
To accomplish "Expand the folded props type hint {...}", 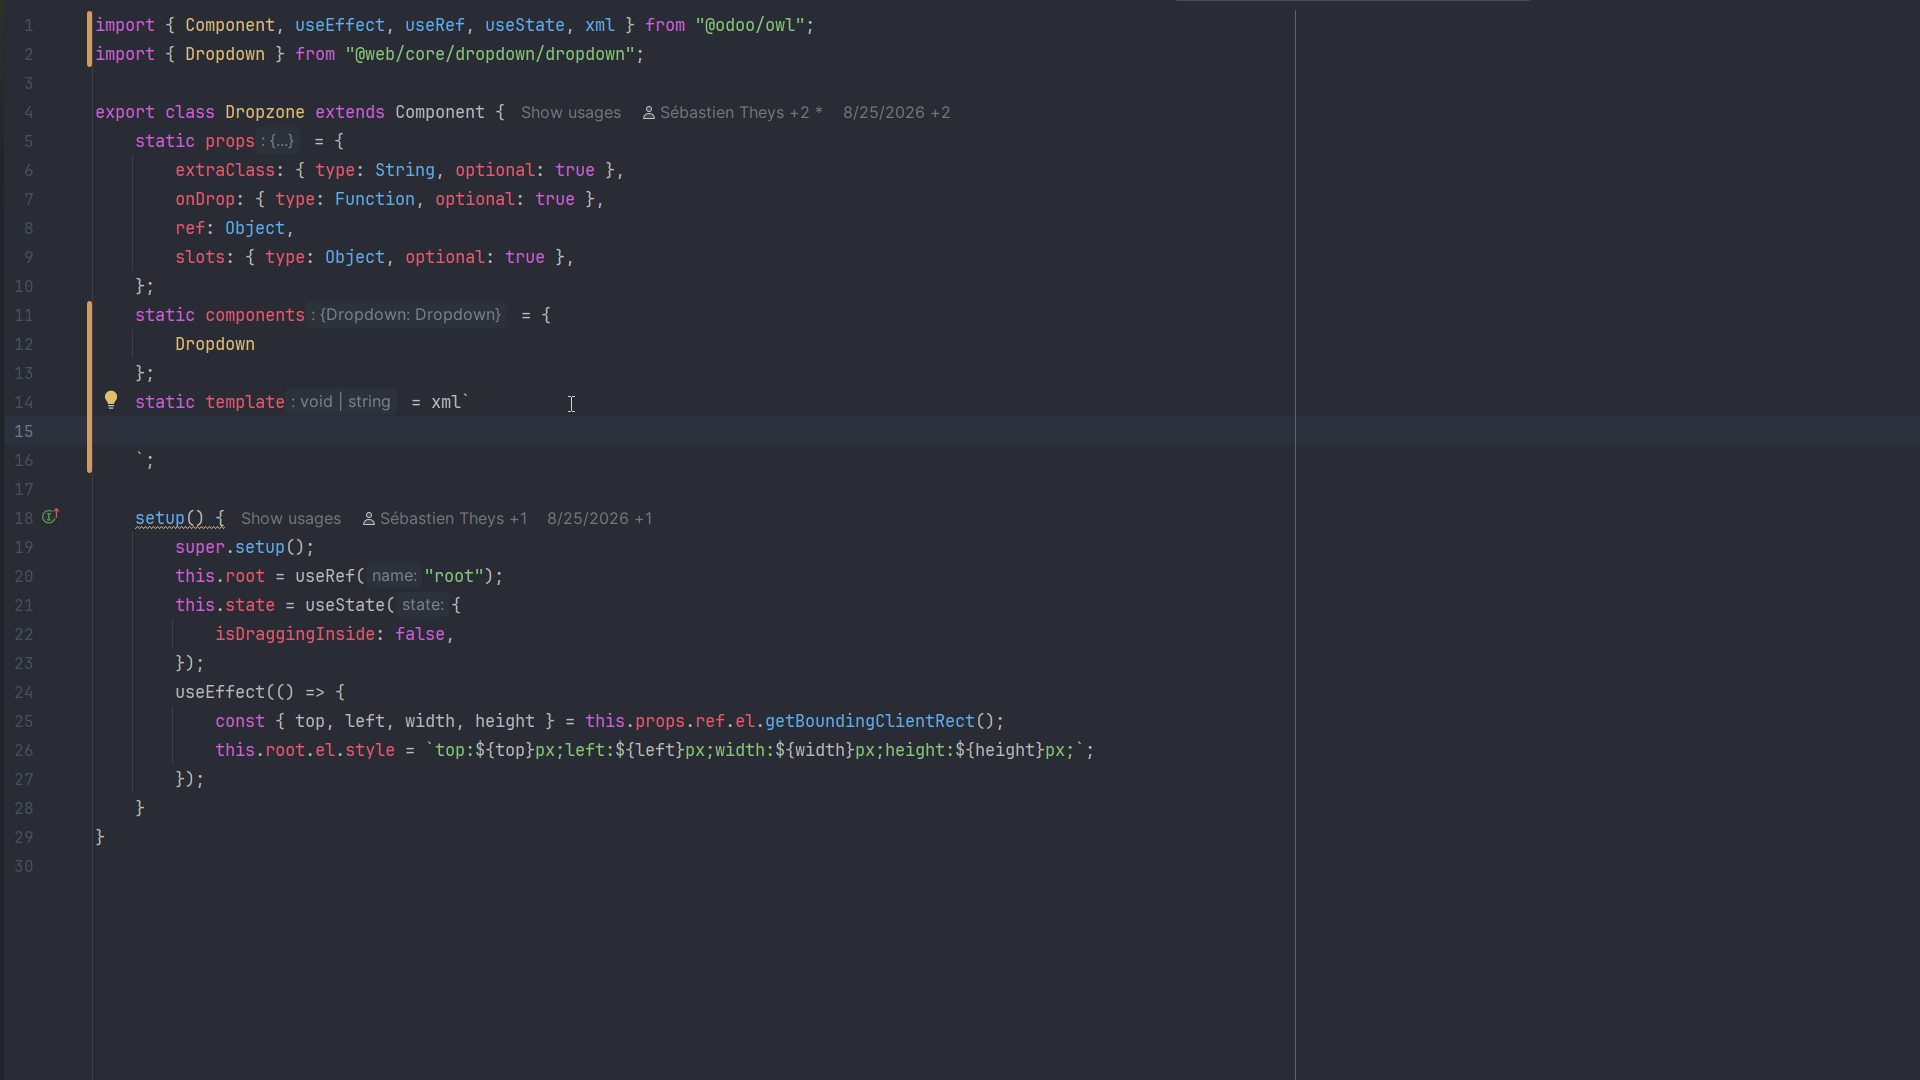I will 282,141.
